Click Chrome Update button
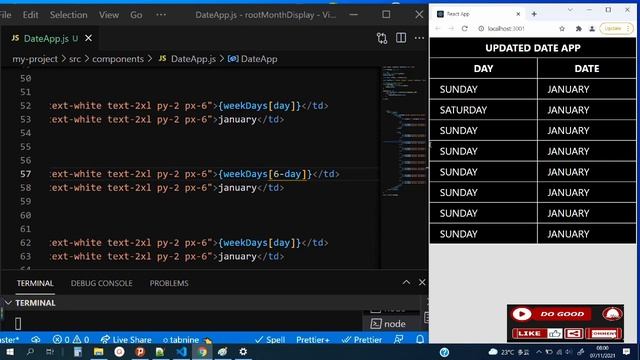Viewport: 640px width, 360px height. (616, 29)
